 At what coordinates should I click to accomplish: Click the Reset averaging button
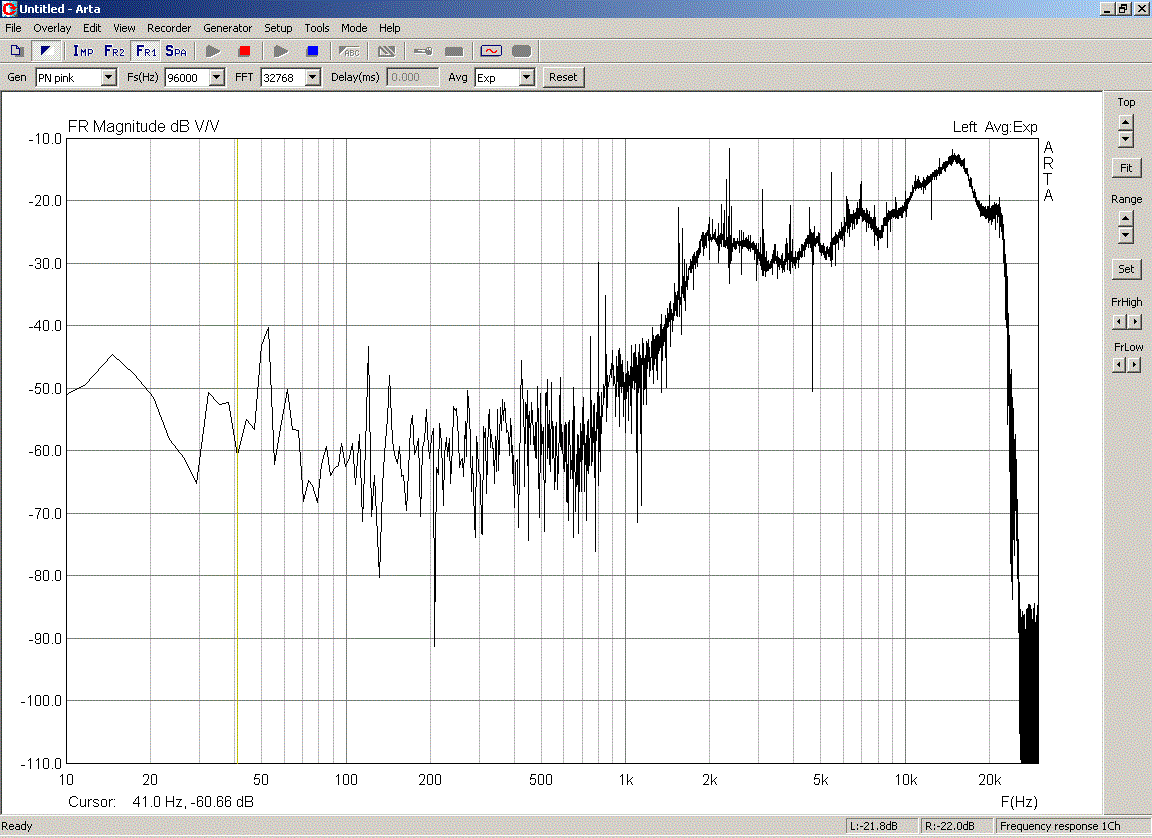pyautogui.click(x=563, y=77)
